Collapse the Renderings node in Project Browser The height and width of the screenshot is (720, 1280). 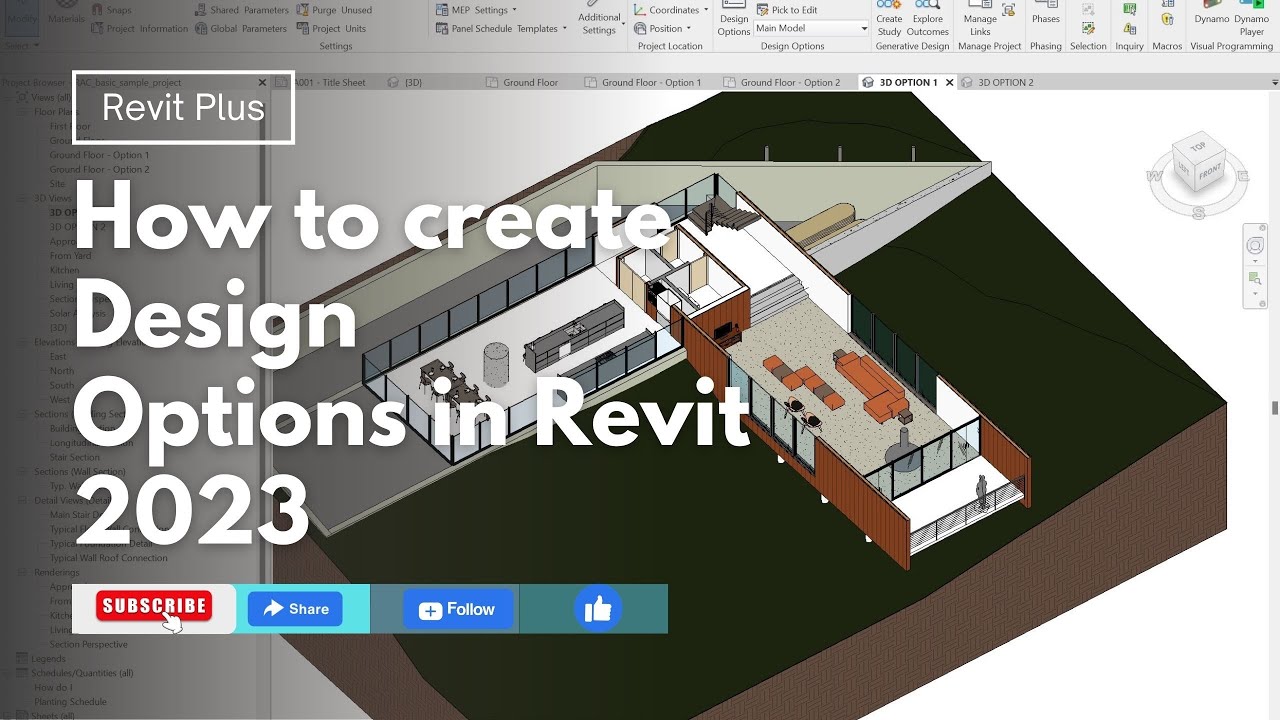24,573
